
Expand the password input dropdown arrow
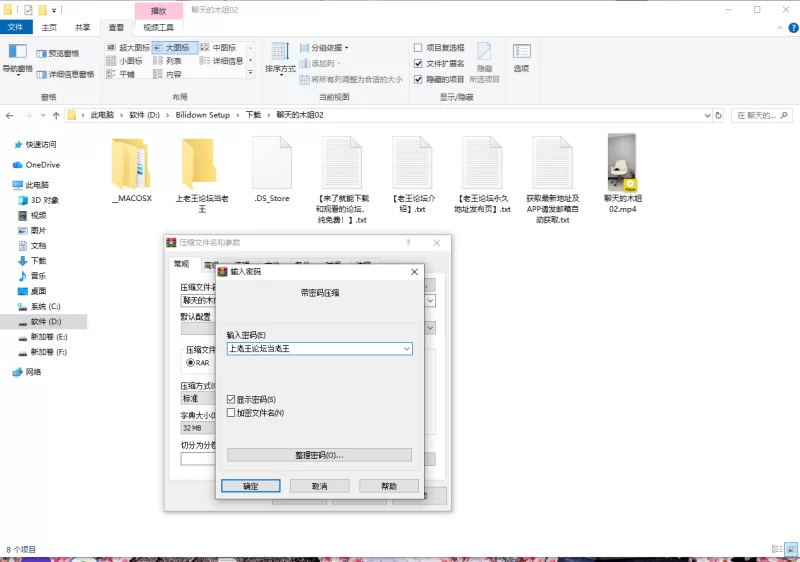click(x=406, y=349)
